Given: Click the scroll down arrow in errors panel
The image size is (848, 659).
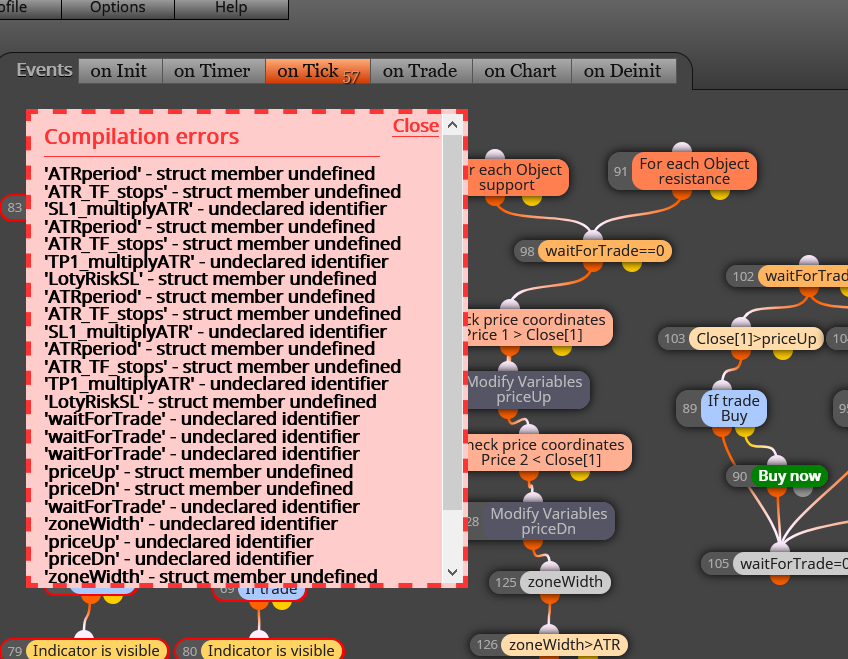Looking at the screenshot, I should pyautogui.click(x=453, y=572).
